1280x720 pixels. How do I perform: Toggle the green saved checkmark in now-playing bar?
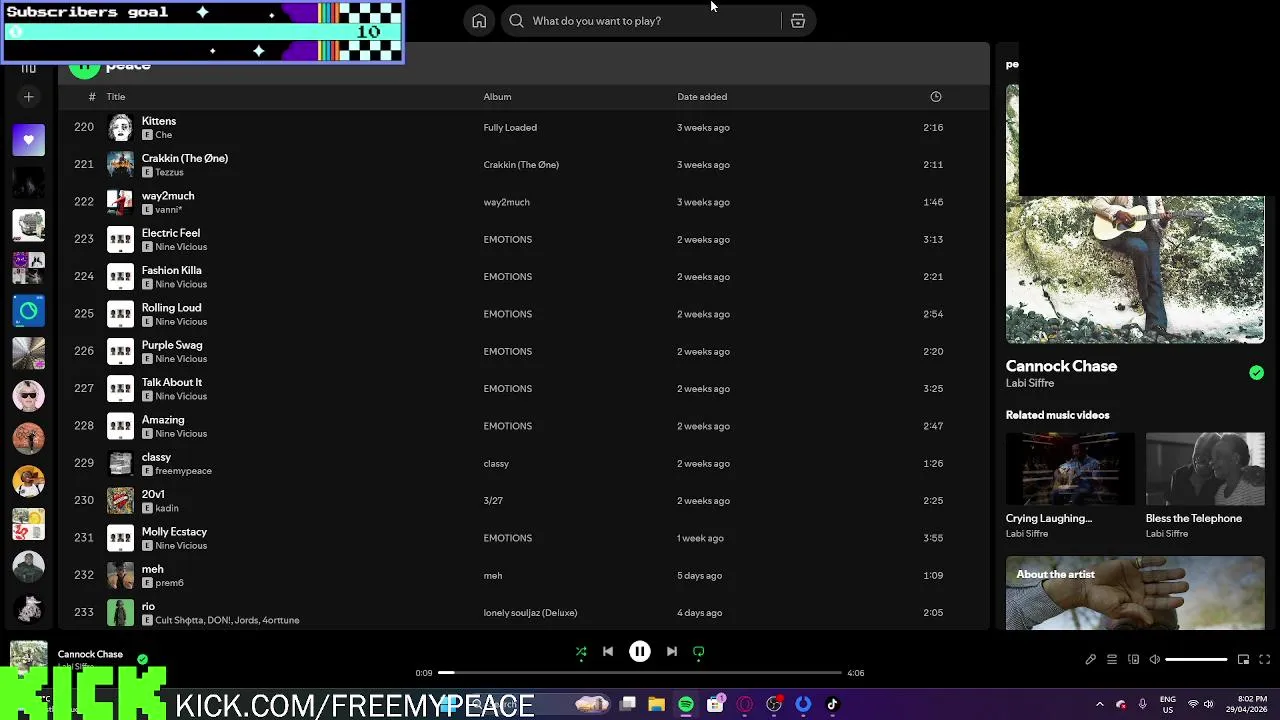coord(142,659)
